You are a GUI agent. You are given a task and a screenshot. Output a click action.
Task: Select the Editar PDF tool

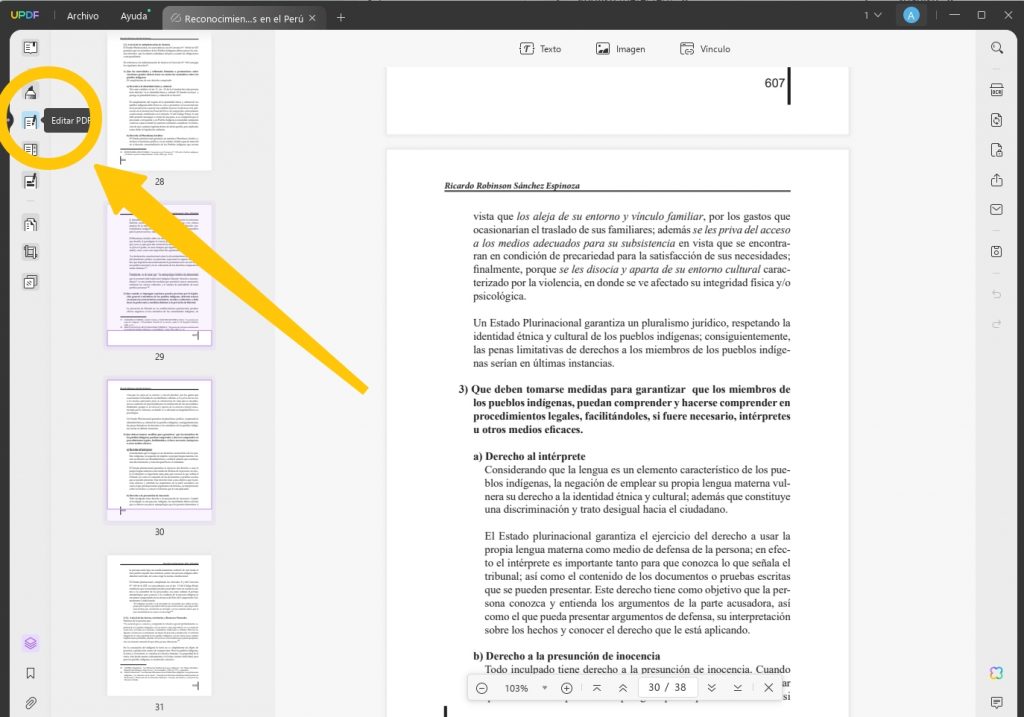pos(31,119)
